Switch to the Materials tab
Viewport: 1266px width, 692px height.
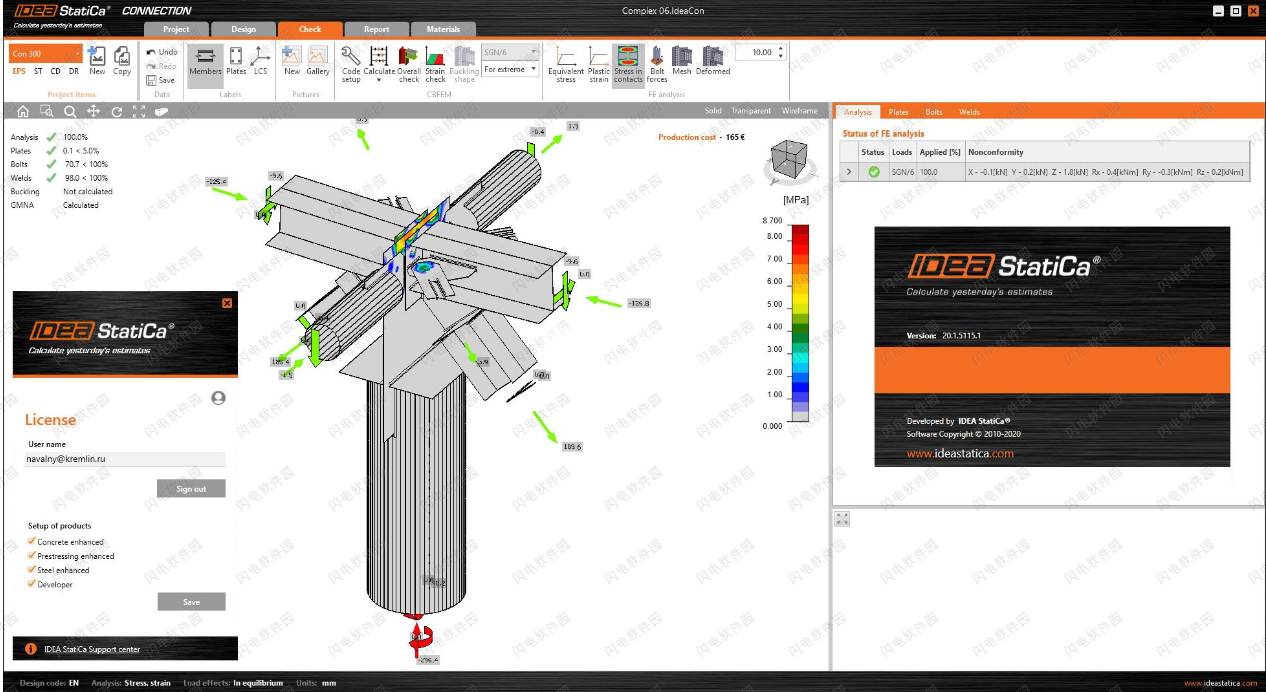pyautogui.click(x=443, y=29)
